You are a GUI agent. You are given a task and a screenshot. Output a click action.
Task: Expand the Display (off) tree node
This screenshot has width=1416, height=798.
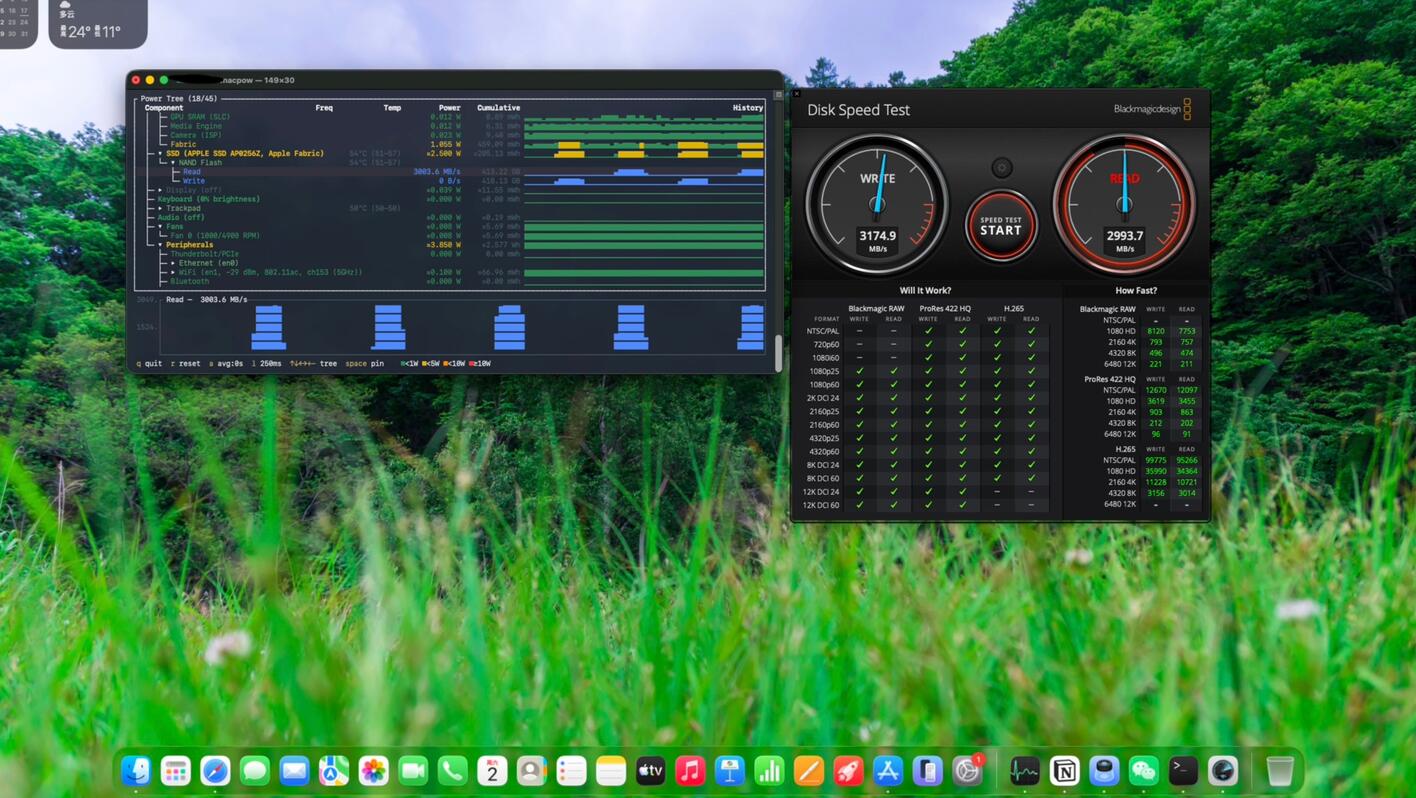pos(161,190)
